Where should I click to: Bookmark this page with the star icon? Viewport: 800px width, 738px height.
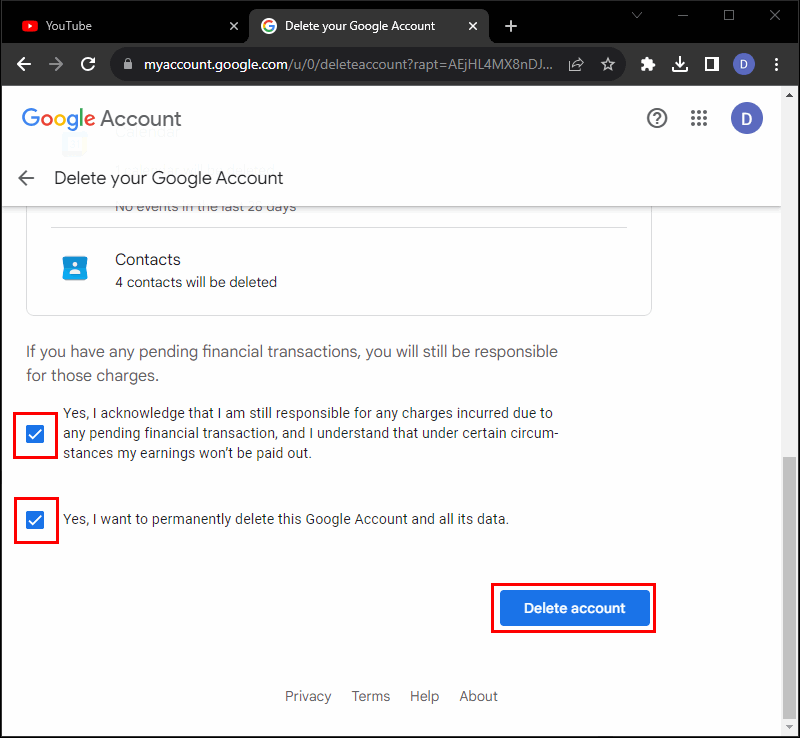(607, 64)
